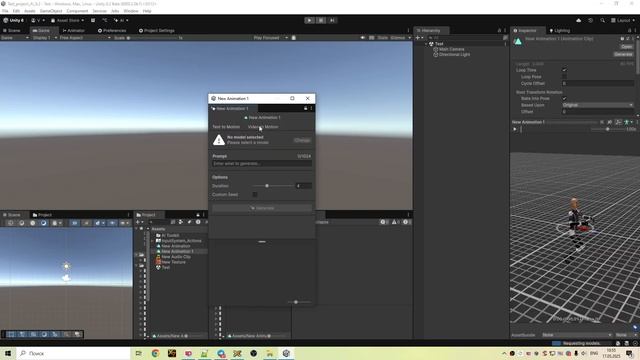Click the Pause button in the toolbar

321,20
